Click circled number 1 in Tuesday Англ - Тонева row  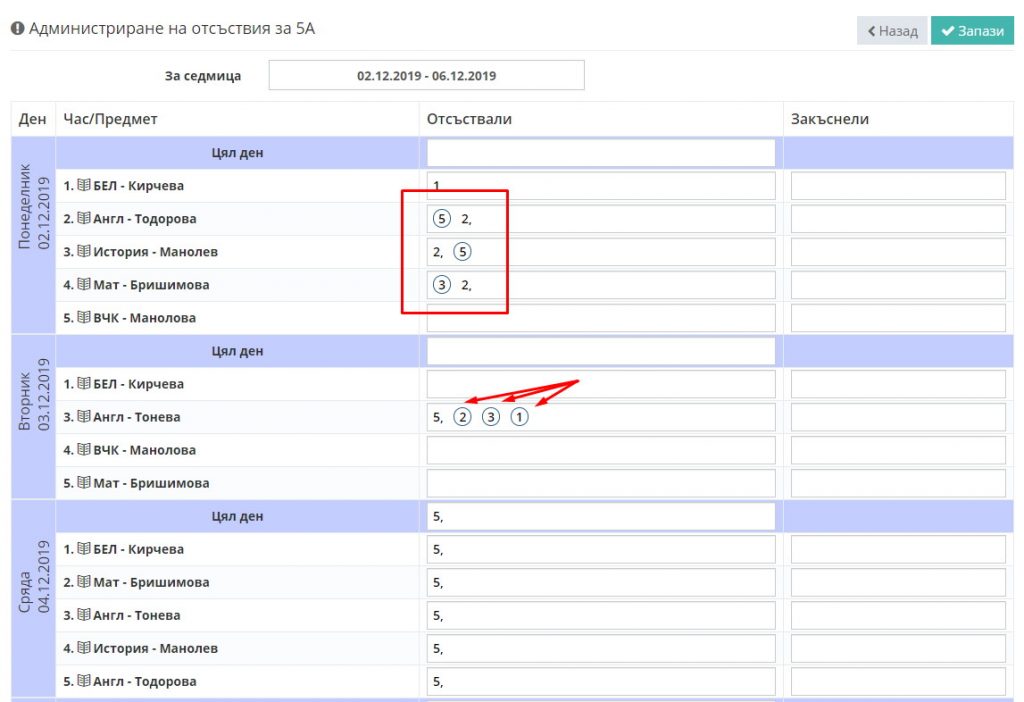click(x=519, y=417)
